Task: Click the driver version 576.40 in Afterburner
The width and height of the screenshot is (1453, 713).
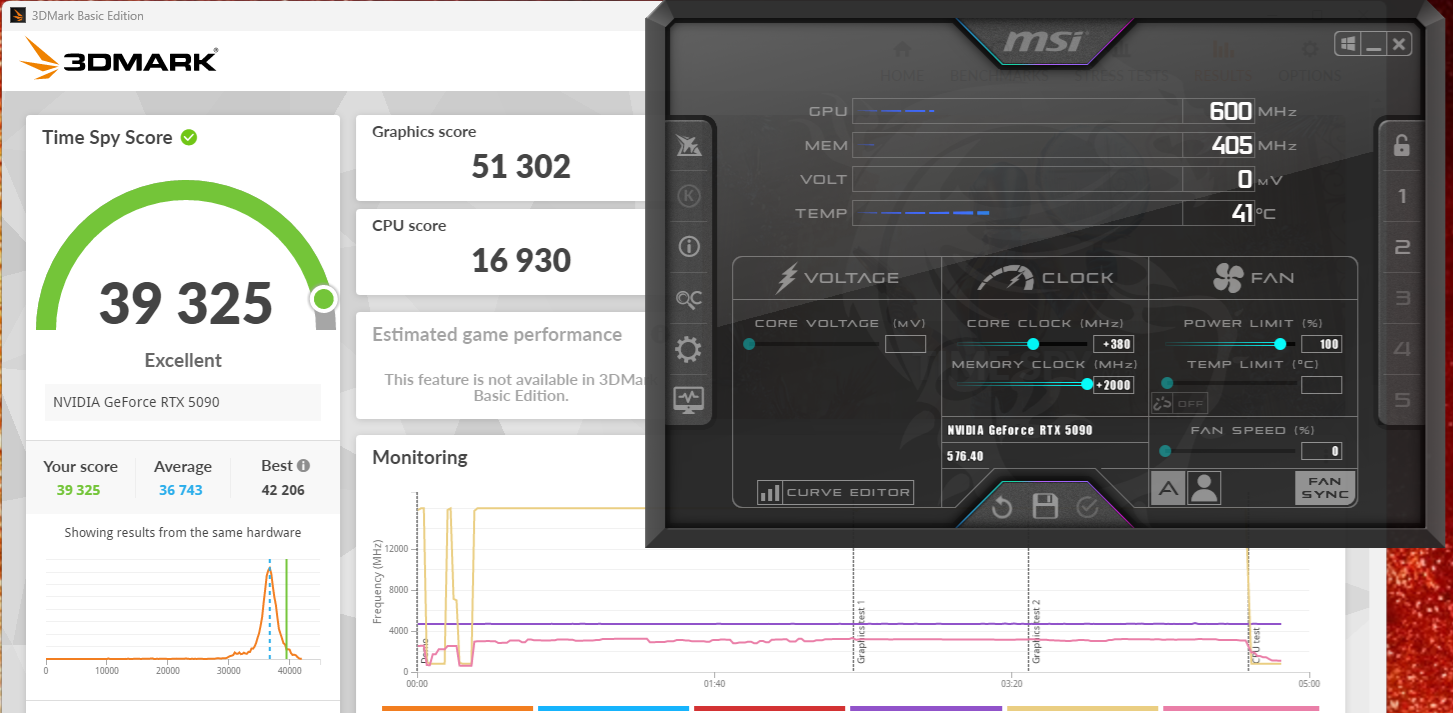Action: tap(965, 456)
